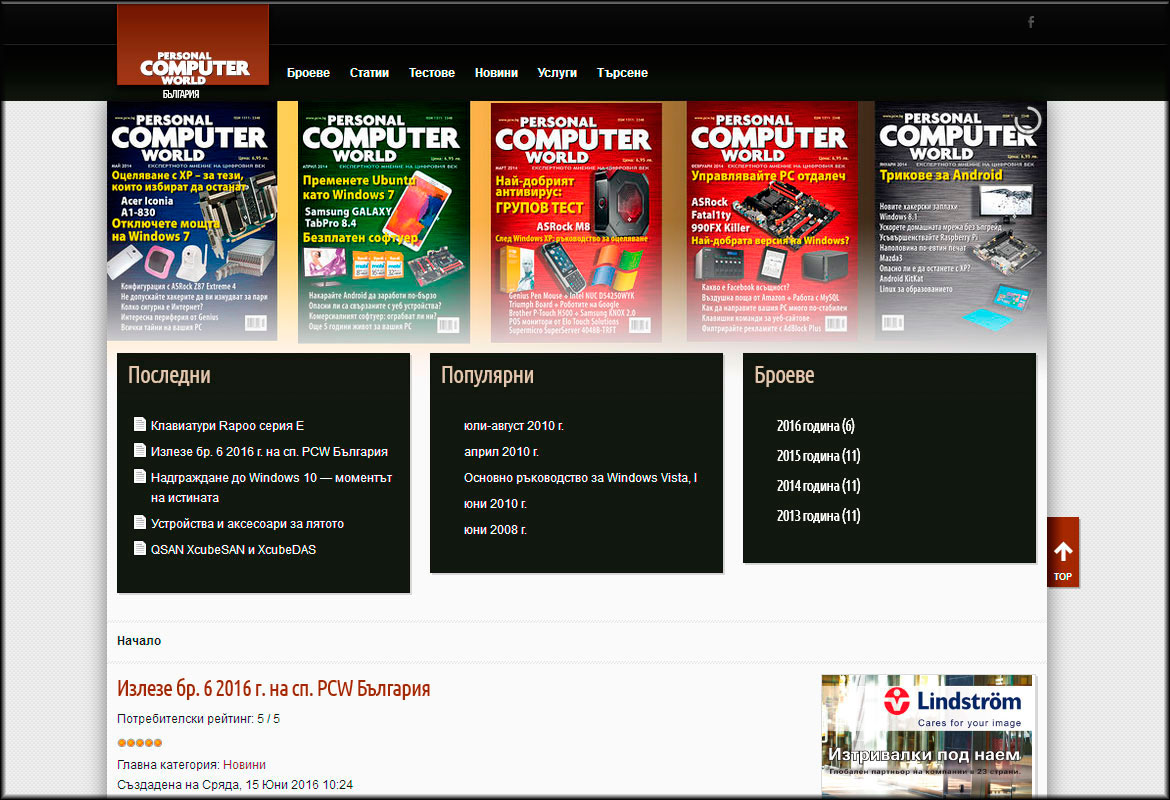Show the 2015 година (11) issues
The width and height of the screenshot is (1170, 800).
click(819, 455)
